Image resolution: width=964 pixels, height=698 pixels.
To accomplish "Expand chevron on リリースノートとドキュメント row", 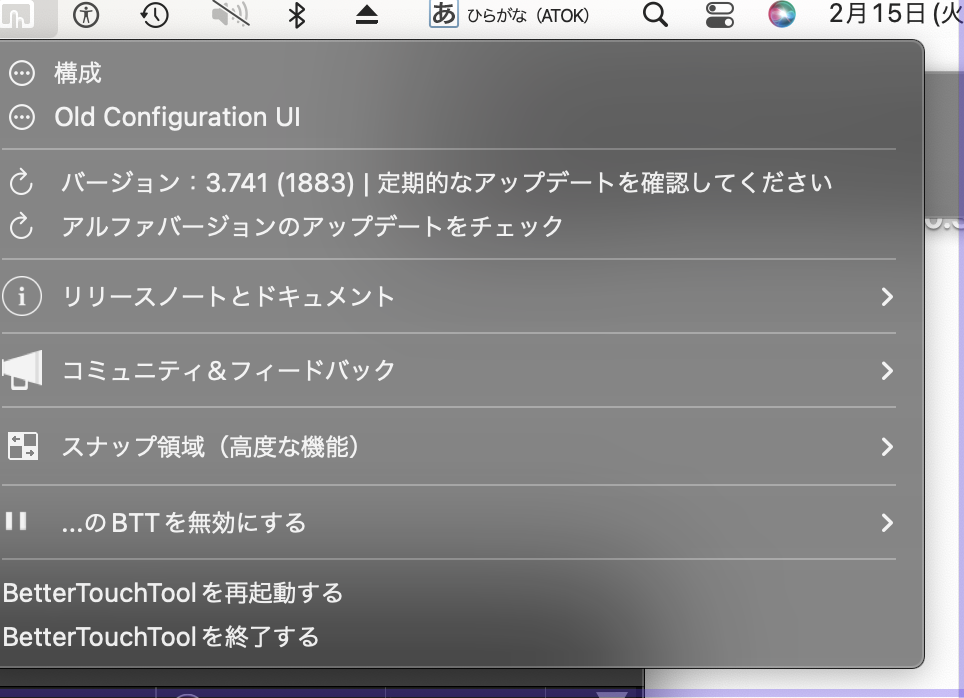I will click(x=887, y=296).
